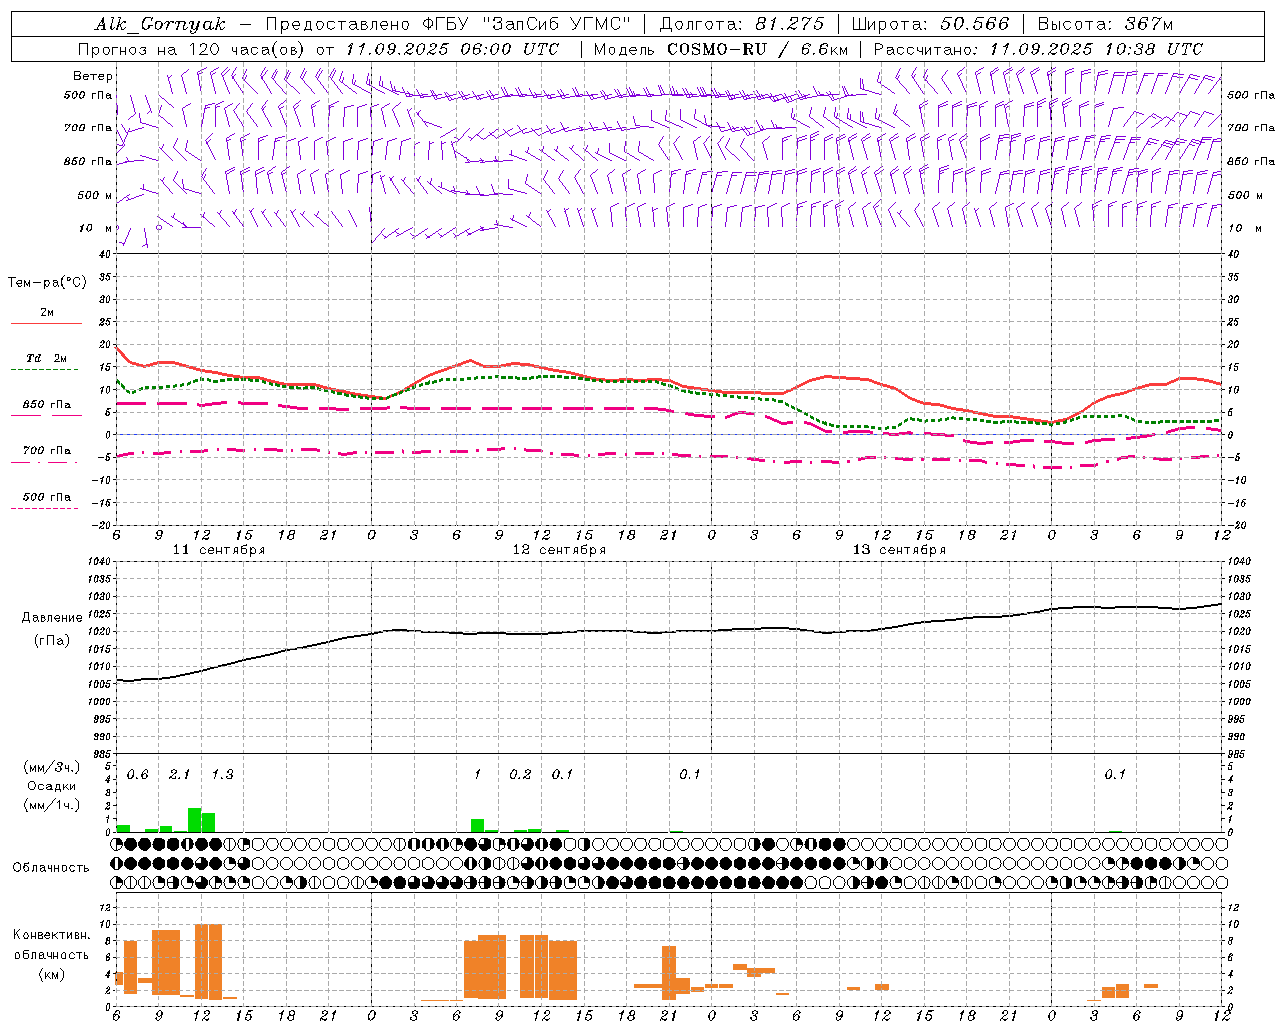
Task: Click the 2.1 precipitation total value
Action: pos(180,775)
